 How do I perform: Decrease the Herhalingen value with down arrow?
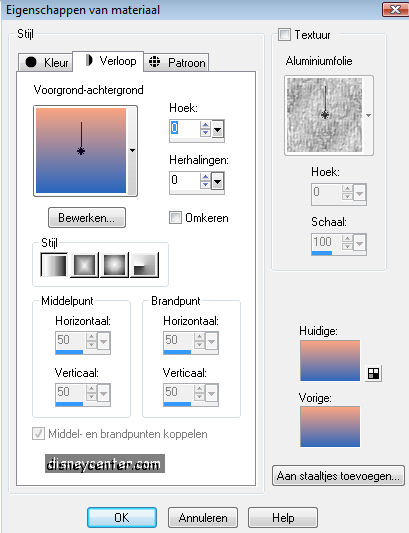point(205,184)
